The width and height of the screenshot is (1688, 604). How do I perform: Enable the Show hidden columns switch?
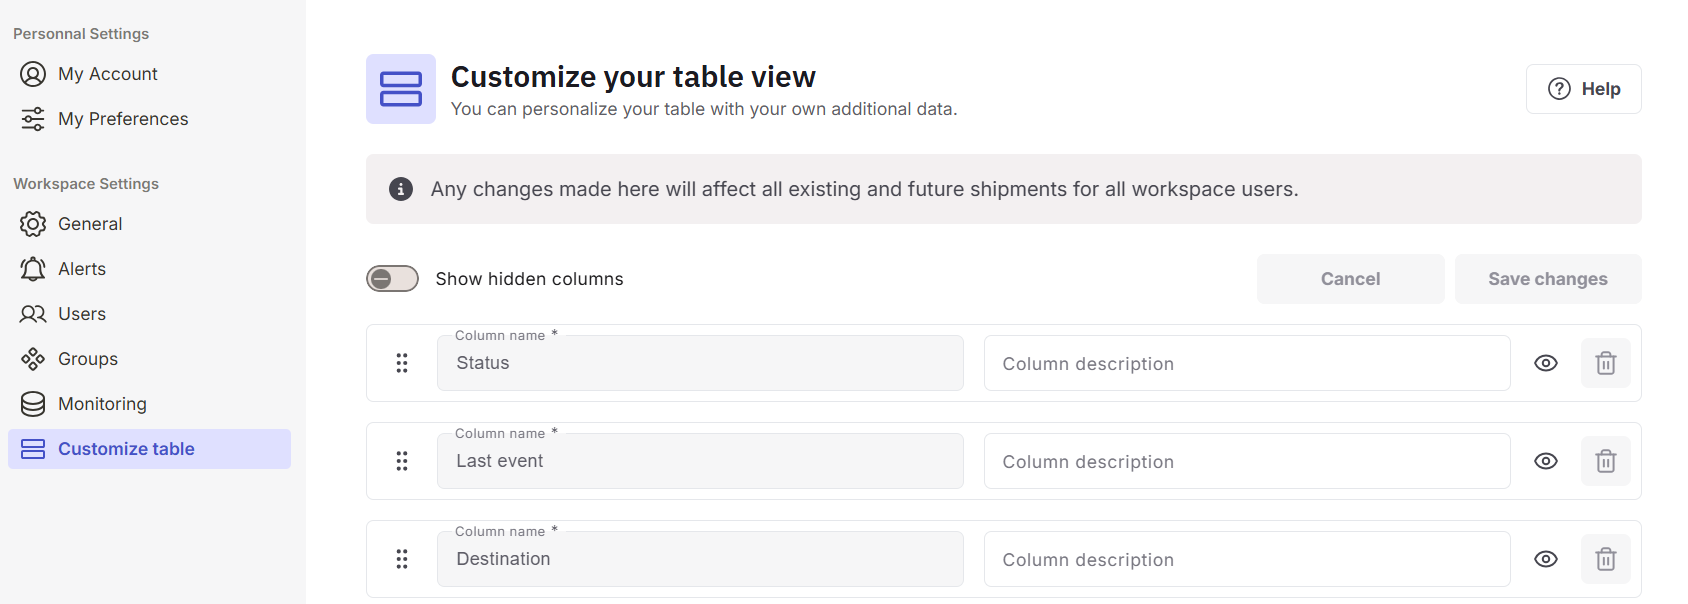(x=392, y=279)
